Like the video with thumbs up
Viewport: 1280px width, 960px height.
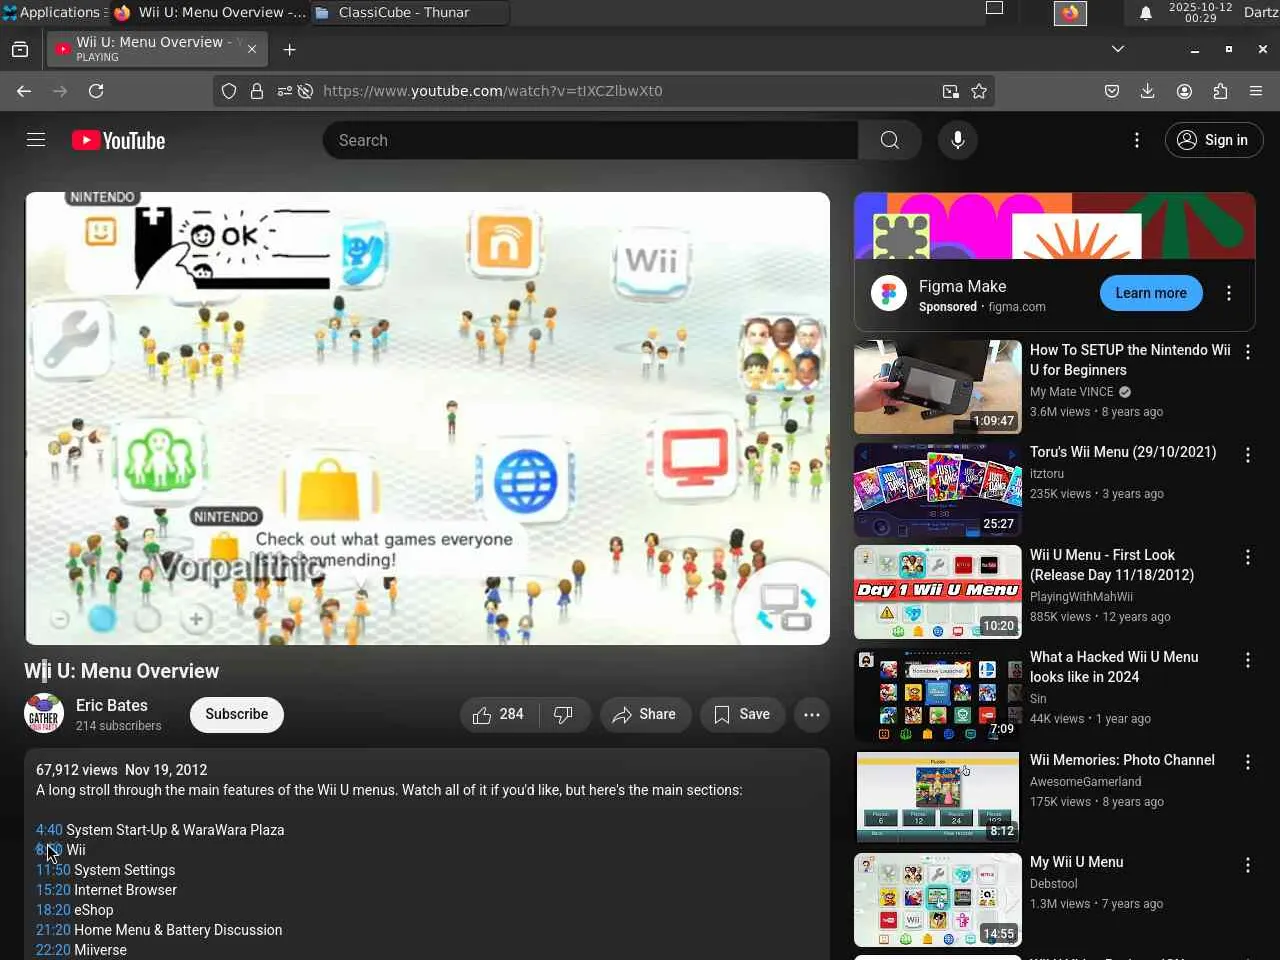coord(499,714)
